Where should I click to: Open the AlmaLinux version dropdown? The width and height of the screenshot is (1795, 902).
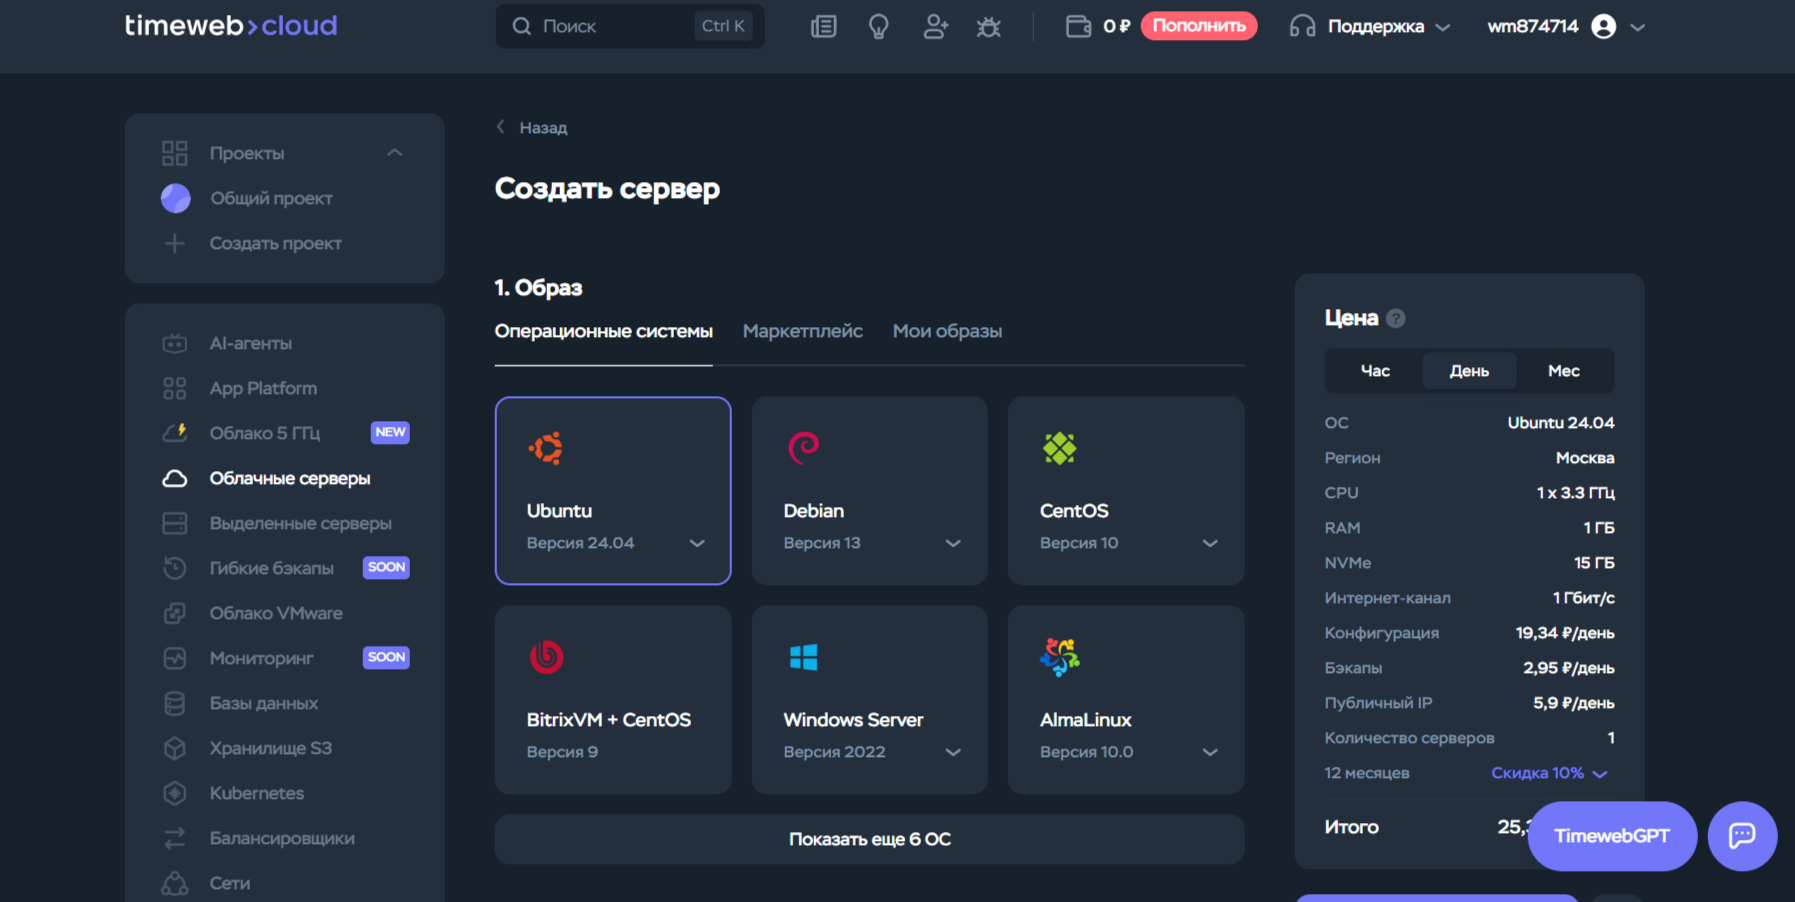click(x=1210, y=751)
